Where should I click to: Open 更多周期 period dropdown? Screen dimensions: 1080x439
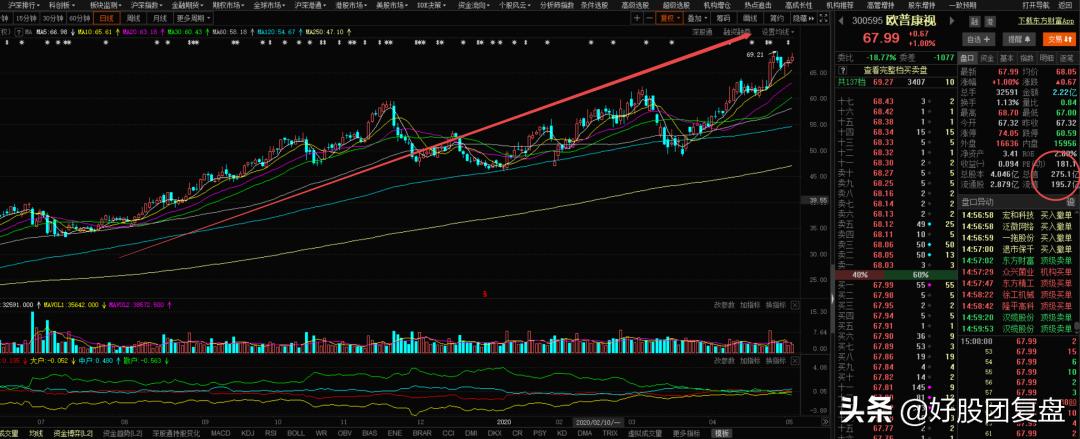pyautogui.click(x=194, y=19)
